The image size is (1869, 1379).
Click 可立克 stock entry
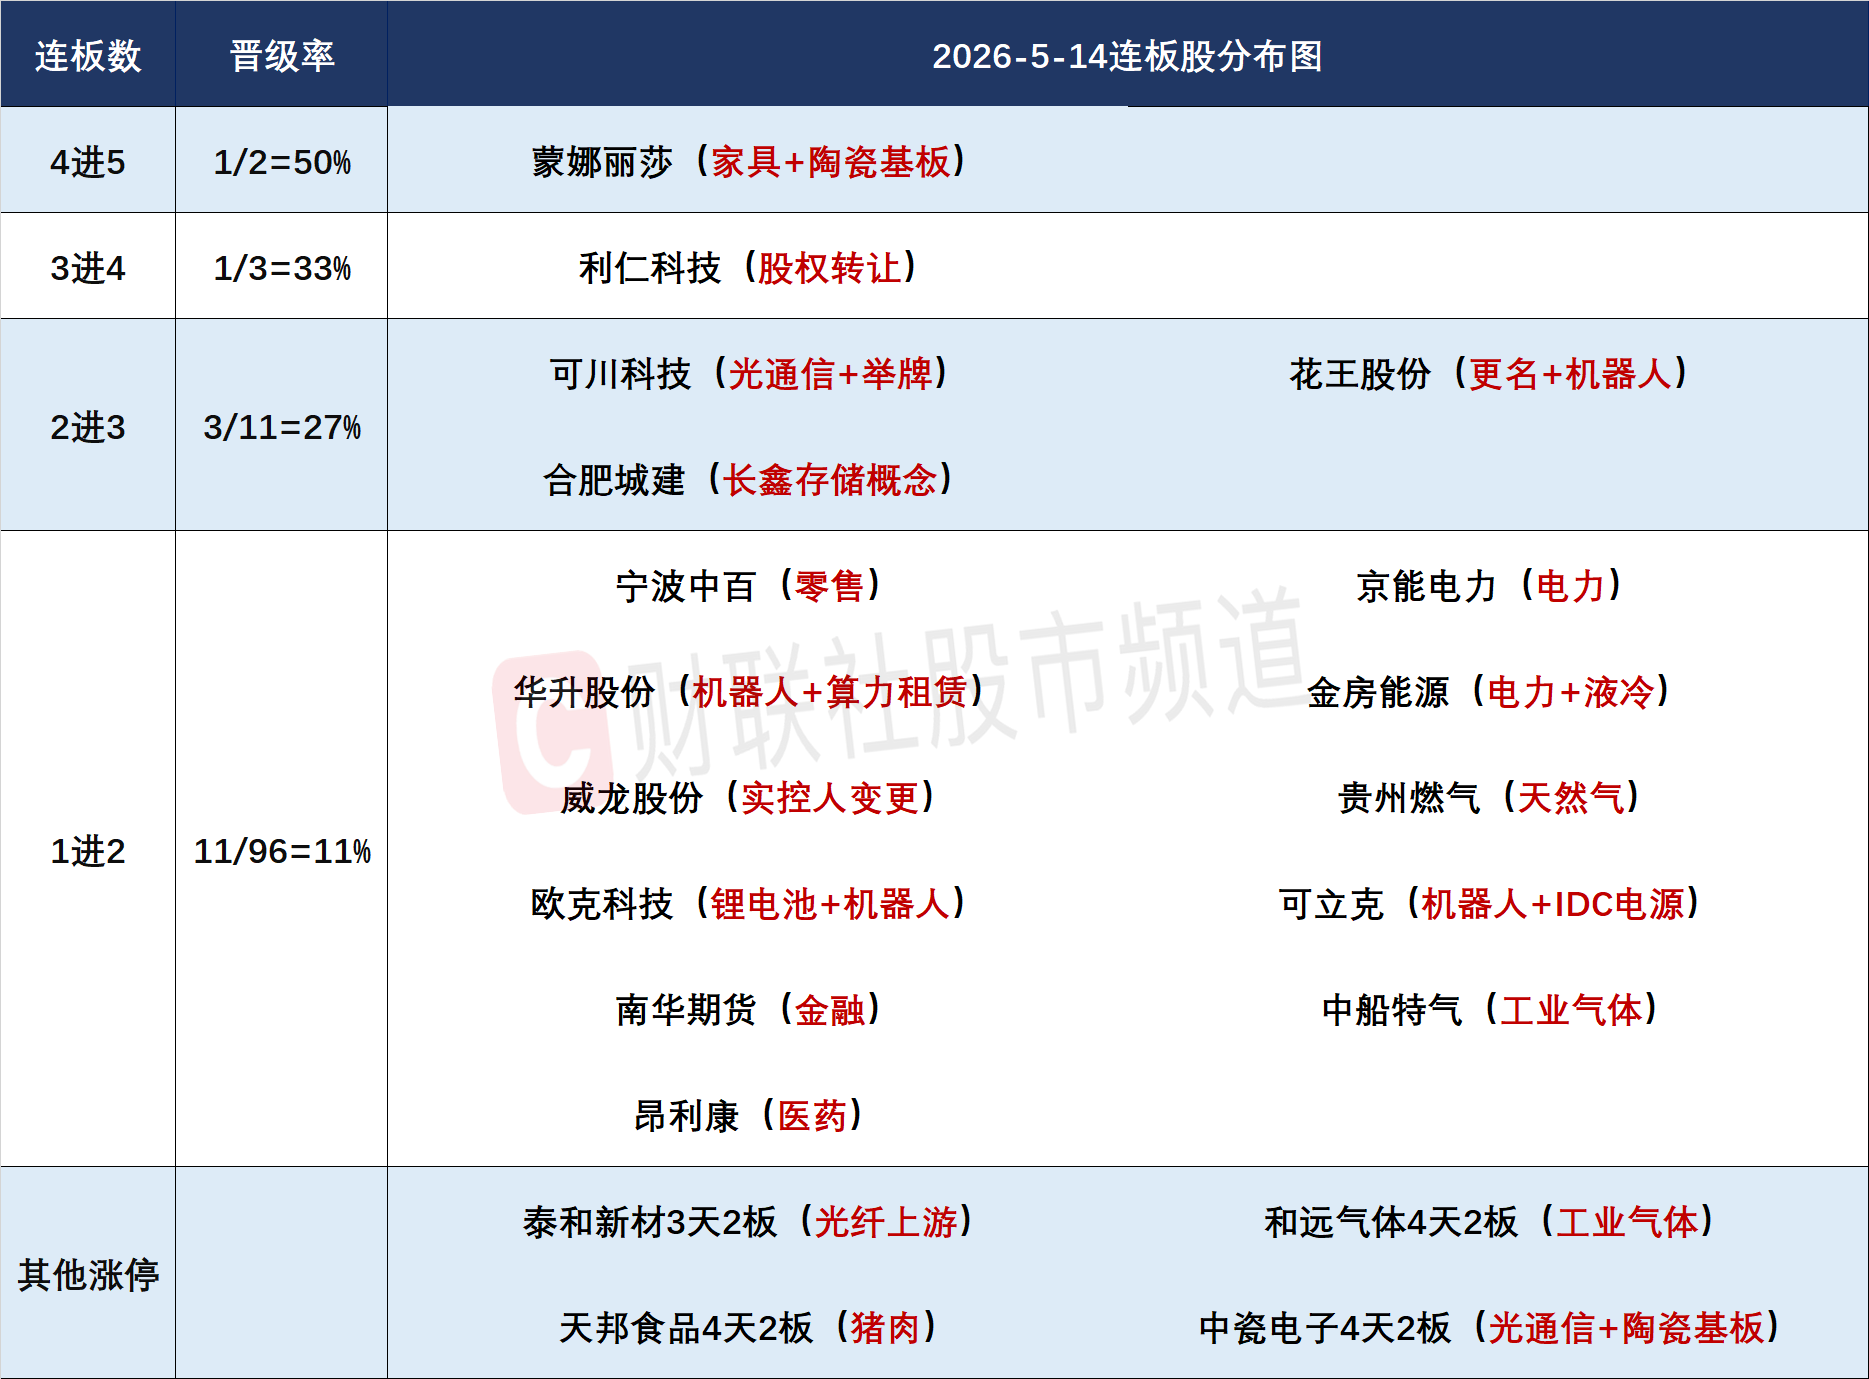(x=1489, y=904)
